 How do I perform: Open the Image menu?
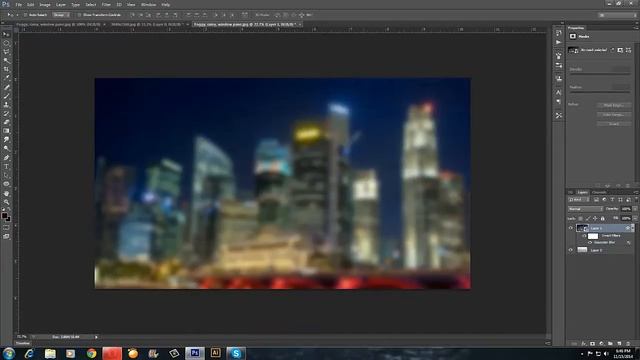tap(45, 4)
